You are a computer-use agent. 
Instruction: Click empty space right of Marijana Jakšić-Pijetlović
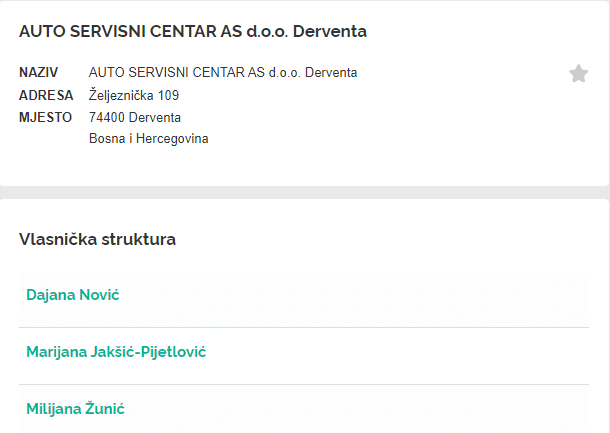click(420, 352)
